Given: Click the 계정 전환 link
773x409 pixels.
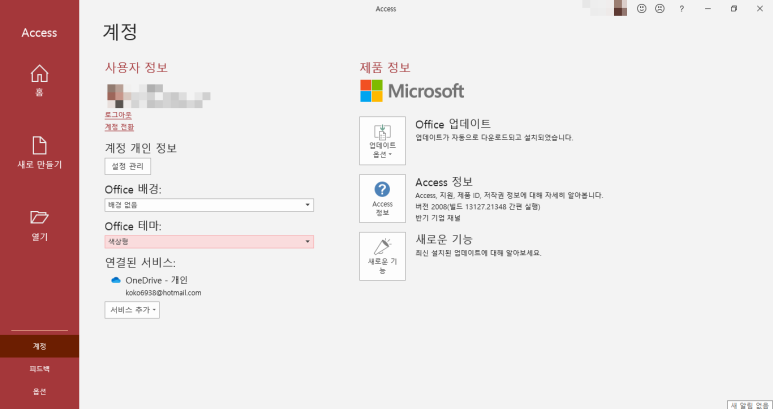Looking at the screenshot, I should 119,127.
